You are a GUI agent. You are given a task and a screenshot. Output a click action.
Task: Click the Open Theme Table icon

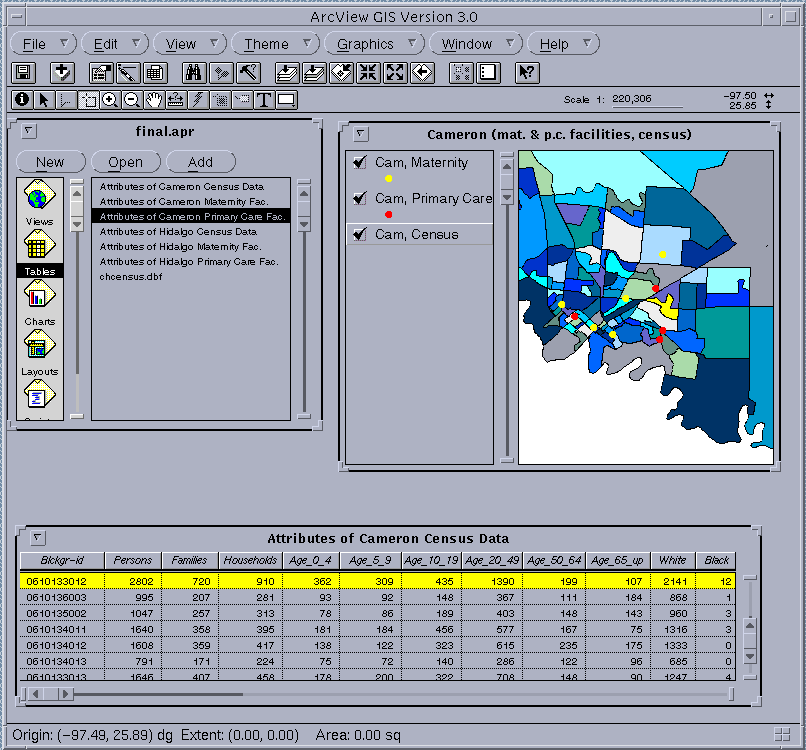tap(155, 73)
